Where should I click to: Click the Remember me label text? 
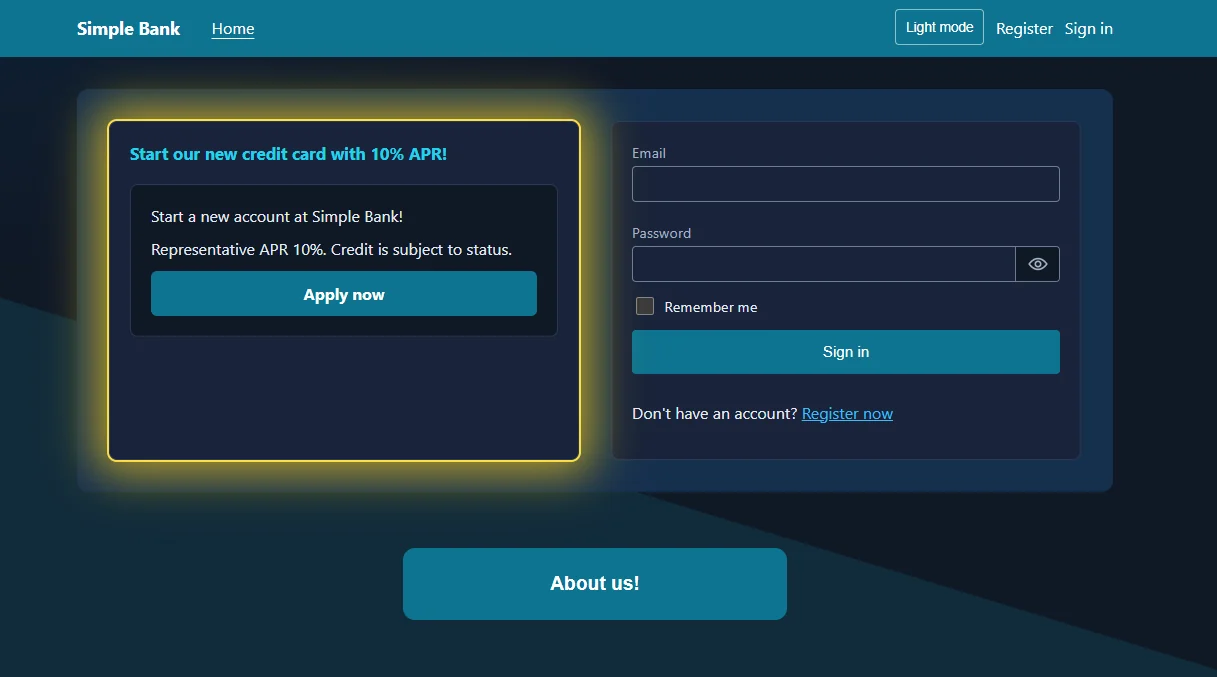[711, 307]
